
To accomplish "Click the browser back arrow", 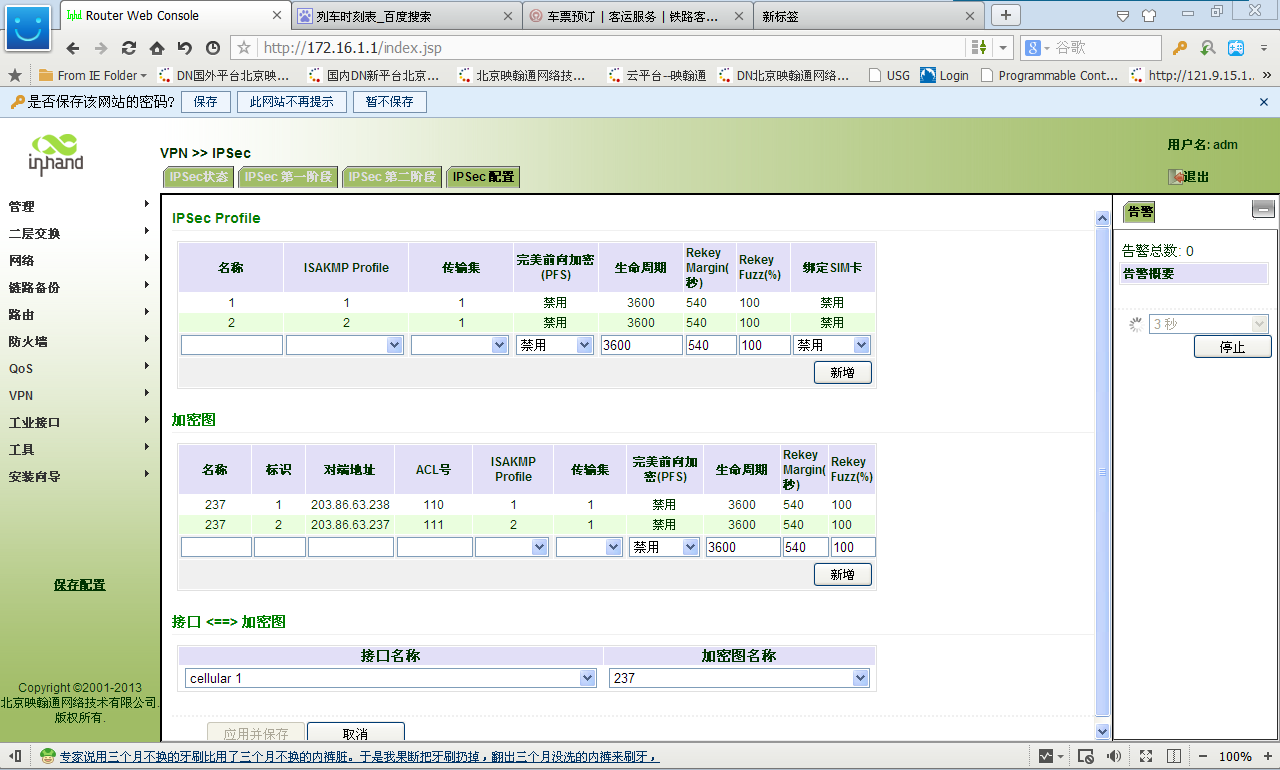I will tap(73, 48).
